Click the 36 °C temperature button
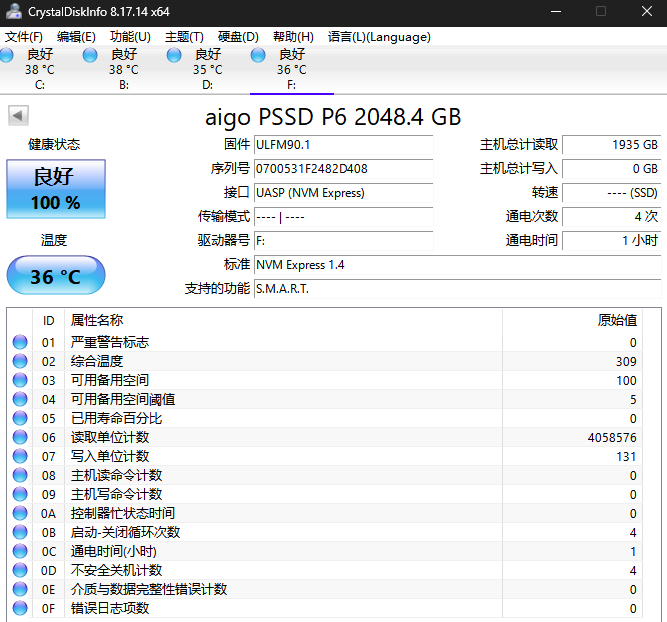 coord(56,275)
